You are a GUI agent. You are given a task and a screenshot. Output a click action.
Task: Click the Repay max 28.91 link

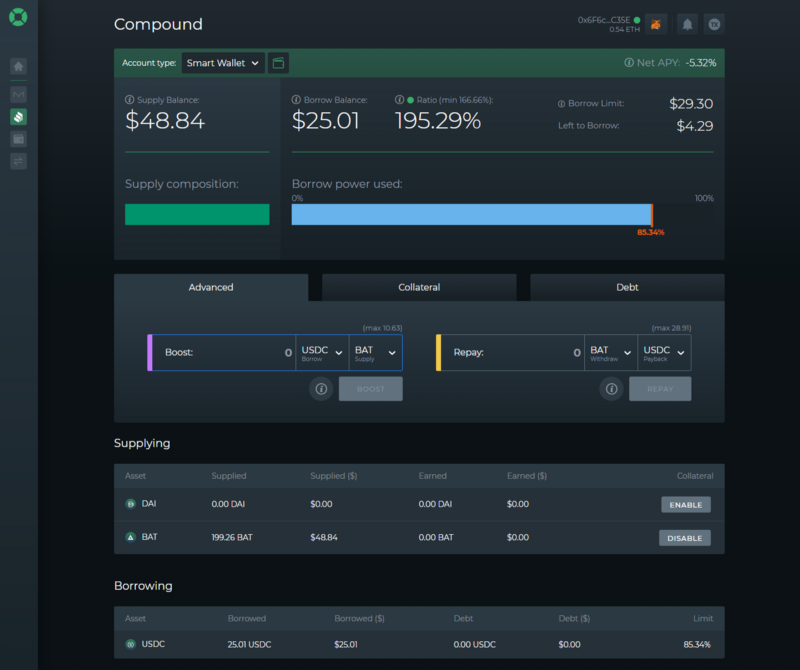[x=671, y=328]
